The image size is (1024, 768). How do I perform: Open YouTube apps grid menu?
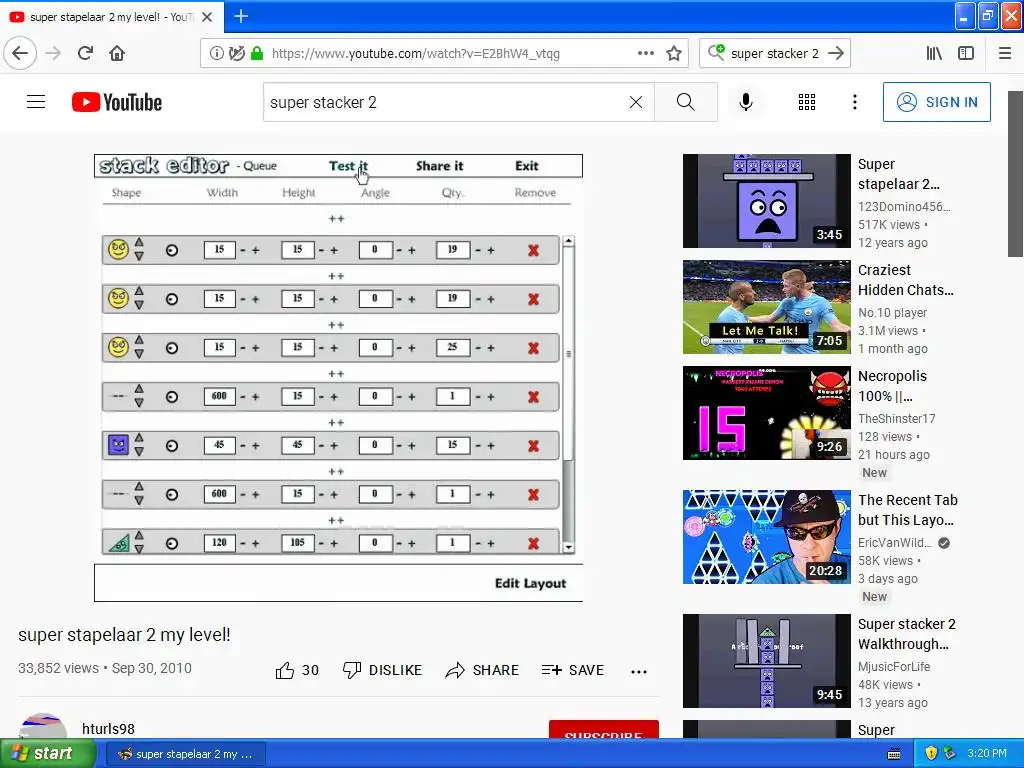click(807, 102)
